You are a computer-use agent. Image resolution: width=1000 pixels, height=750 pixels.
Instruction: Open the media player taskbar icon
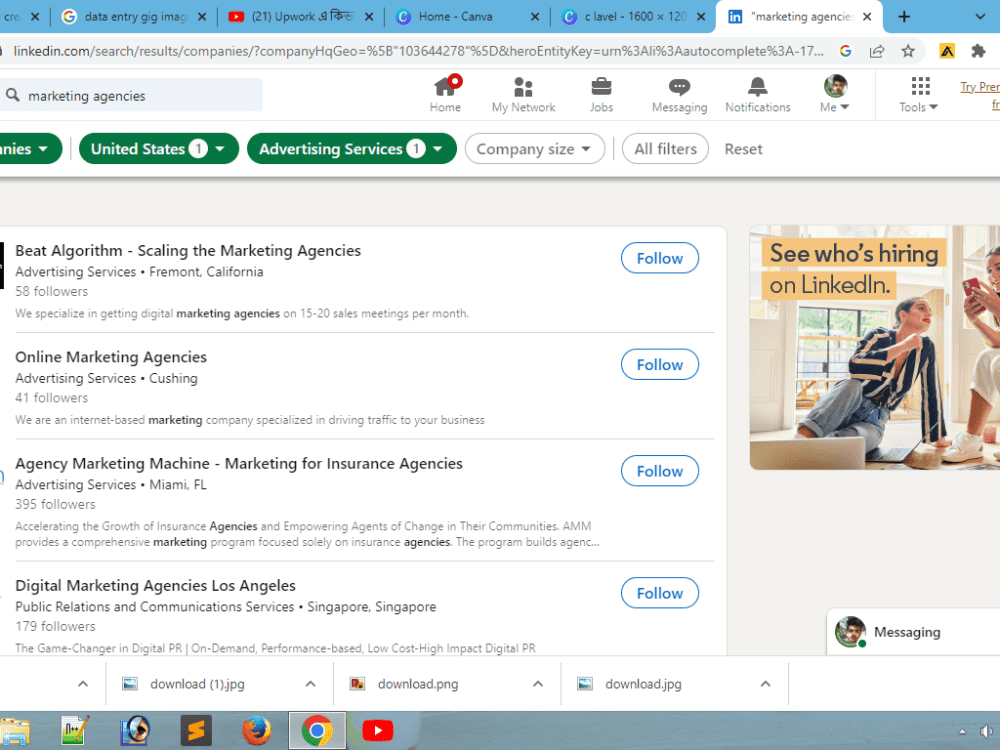coord(135,730)
